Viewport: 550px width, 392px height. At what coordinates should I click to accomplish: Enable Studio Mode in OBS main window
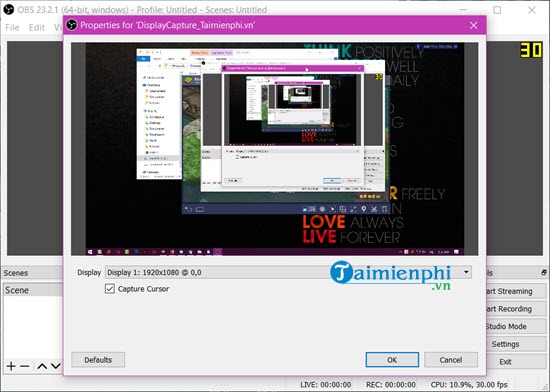click(x=515, y=326)
